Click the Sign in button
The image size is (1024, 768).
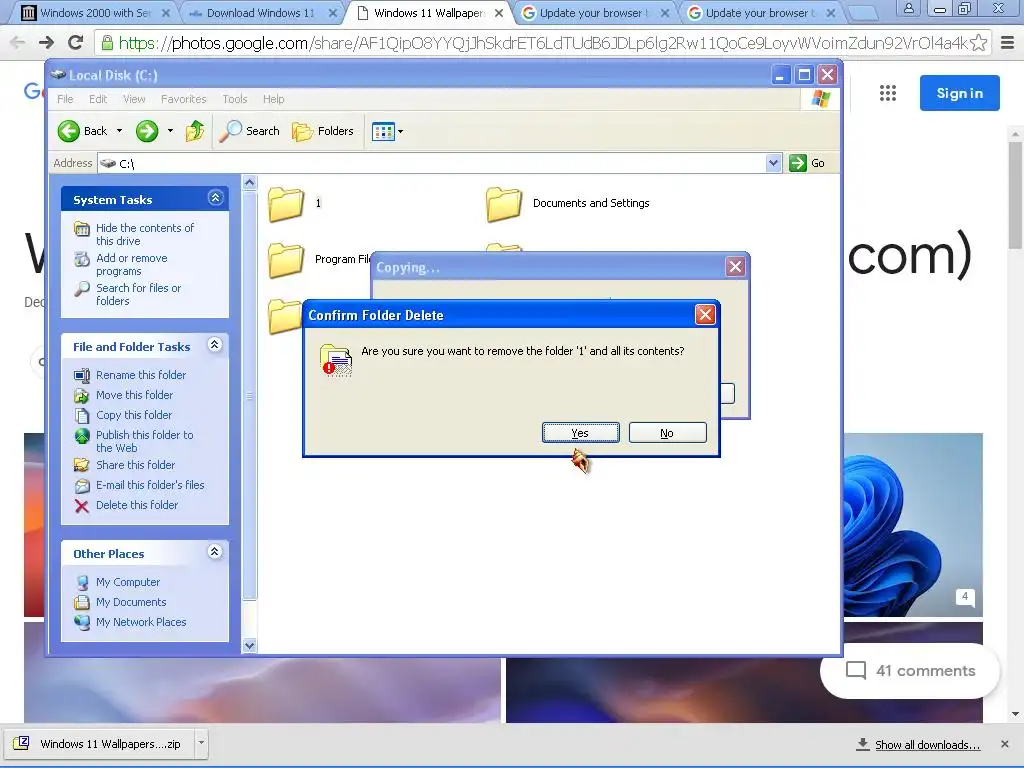[959, 93]
